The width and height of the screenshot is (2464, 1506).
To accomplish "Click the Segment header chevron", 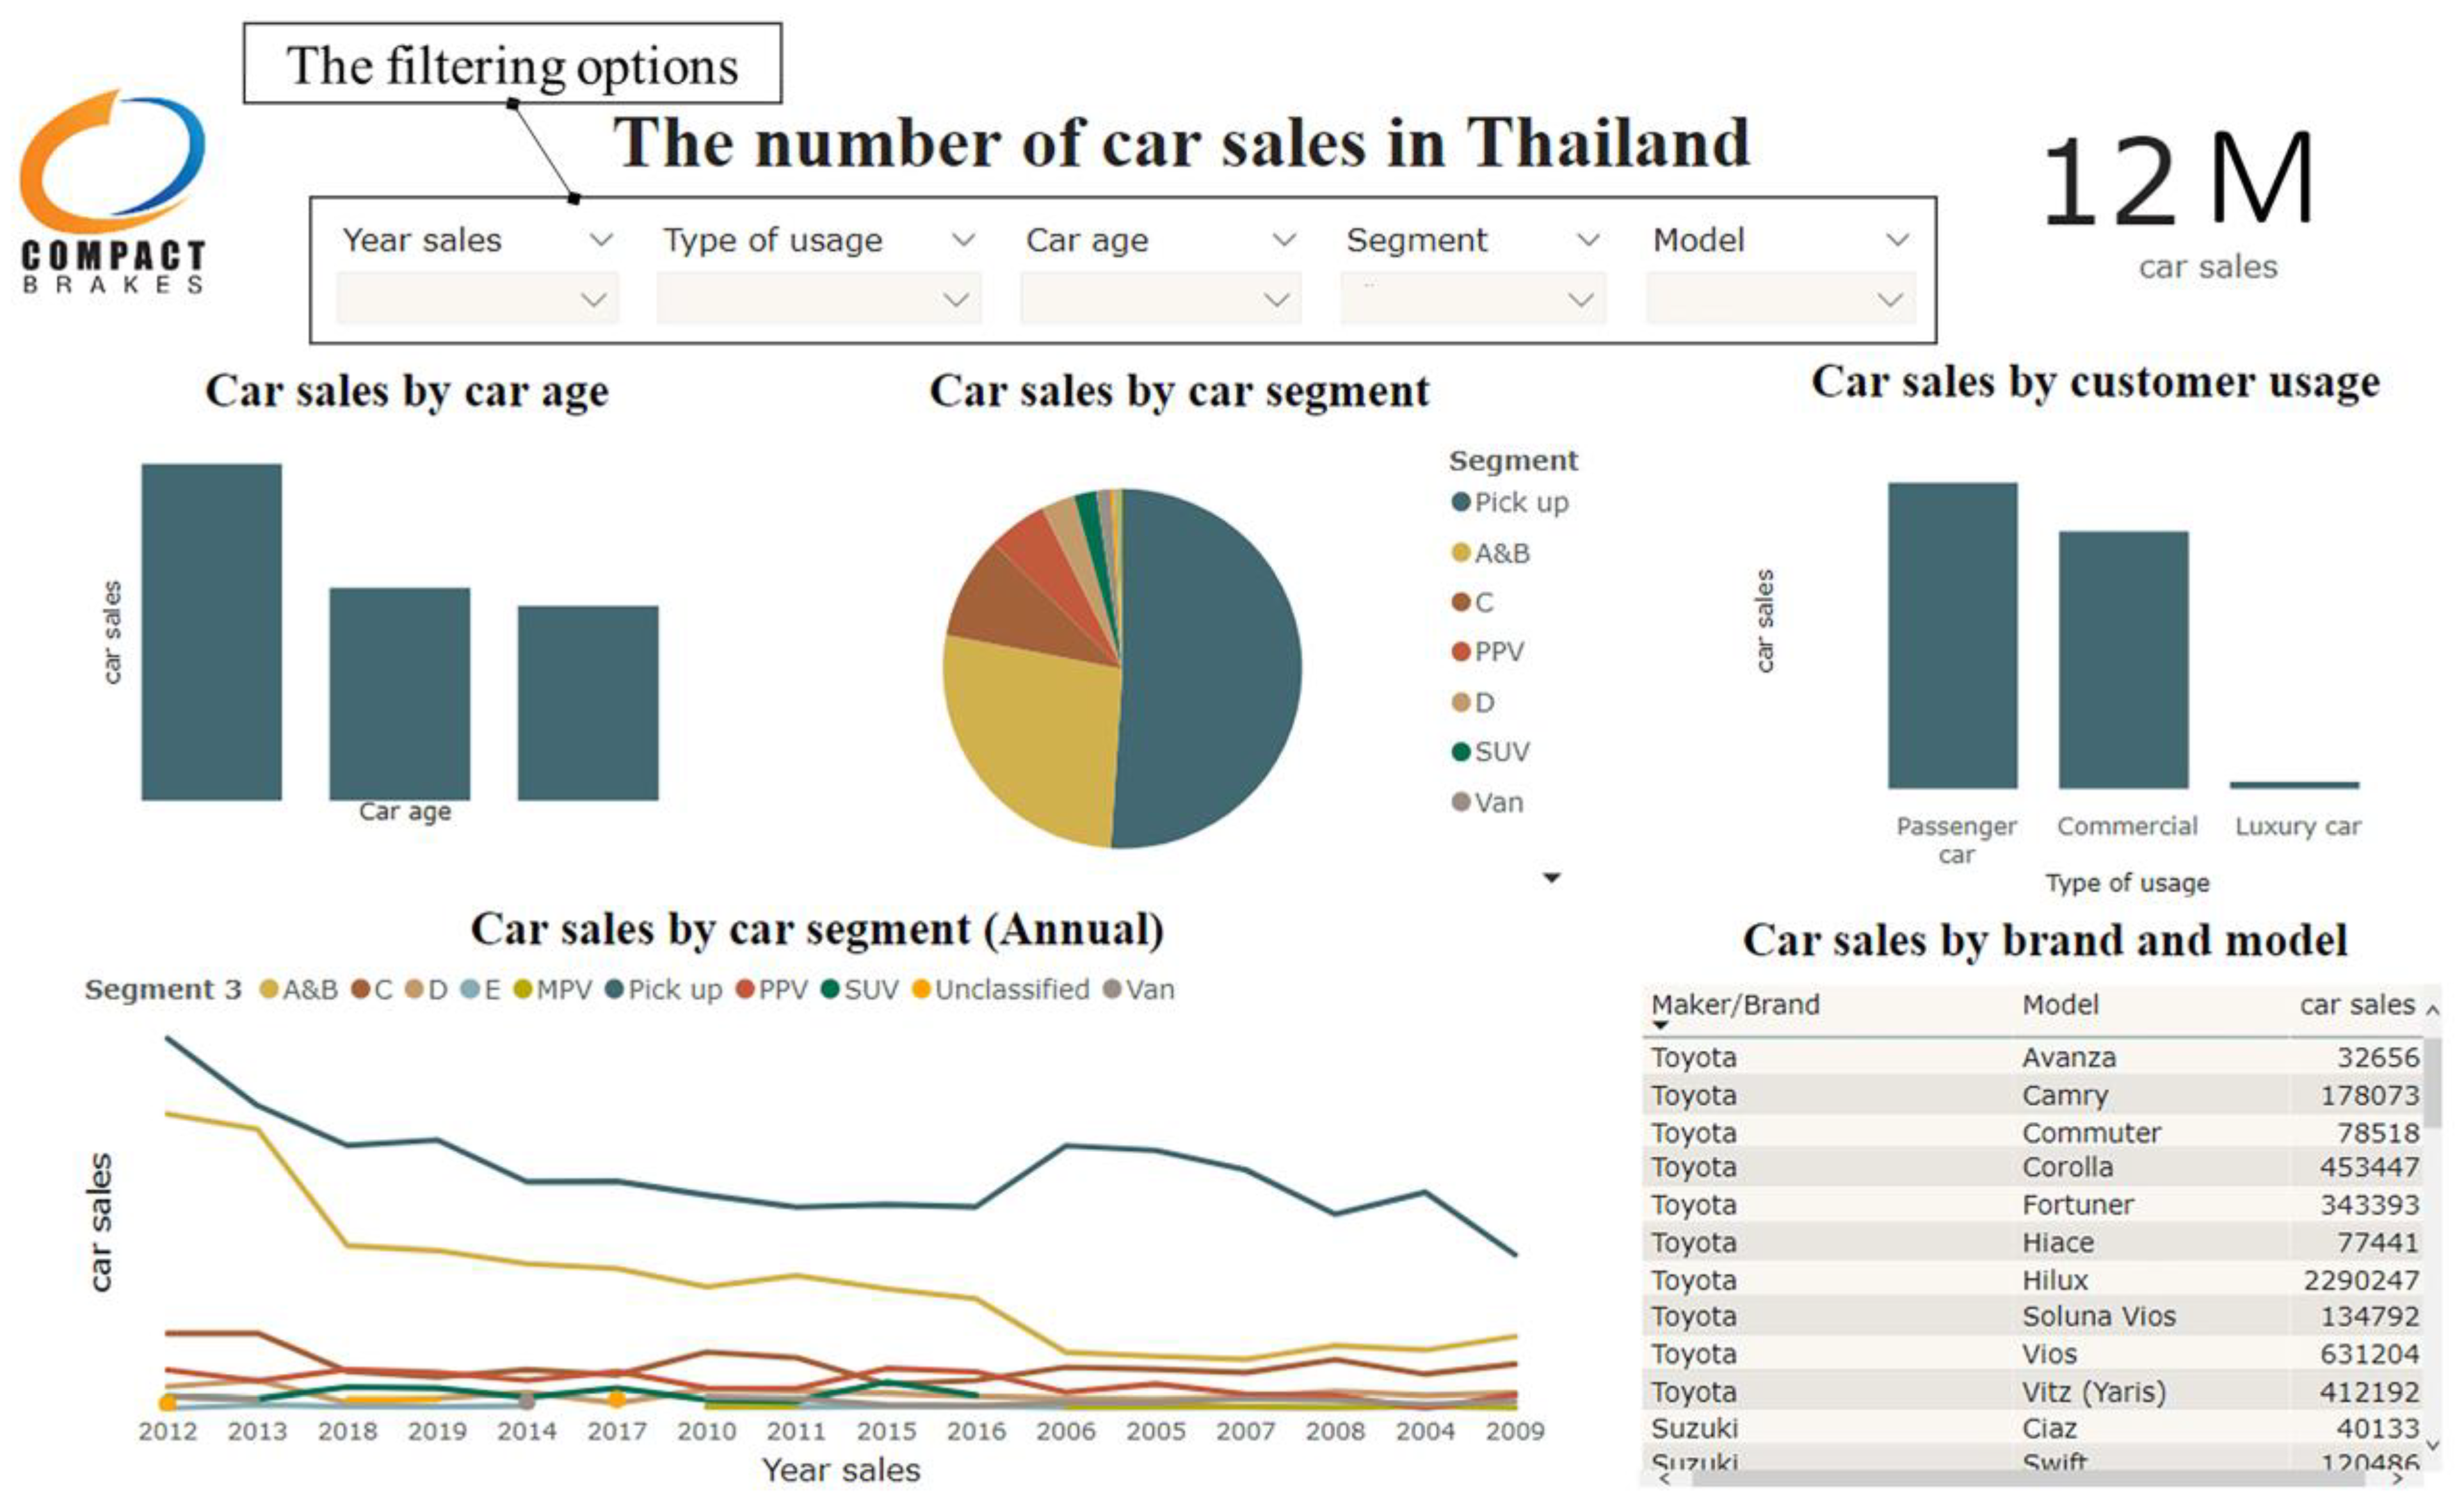I will point(1588,240).
